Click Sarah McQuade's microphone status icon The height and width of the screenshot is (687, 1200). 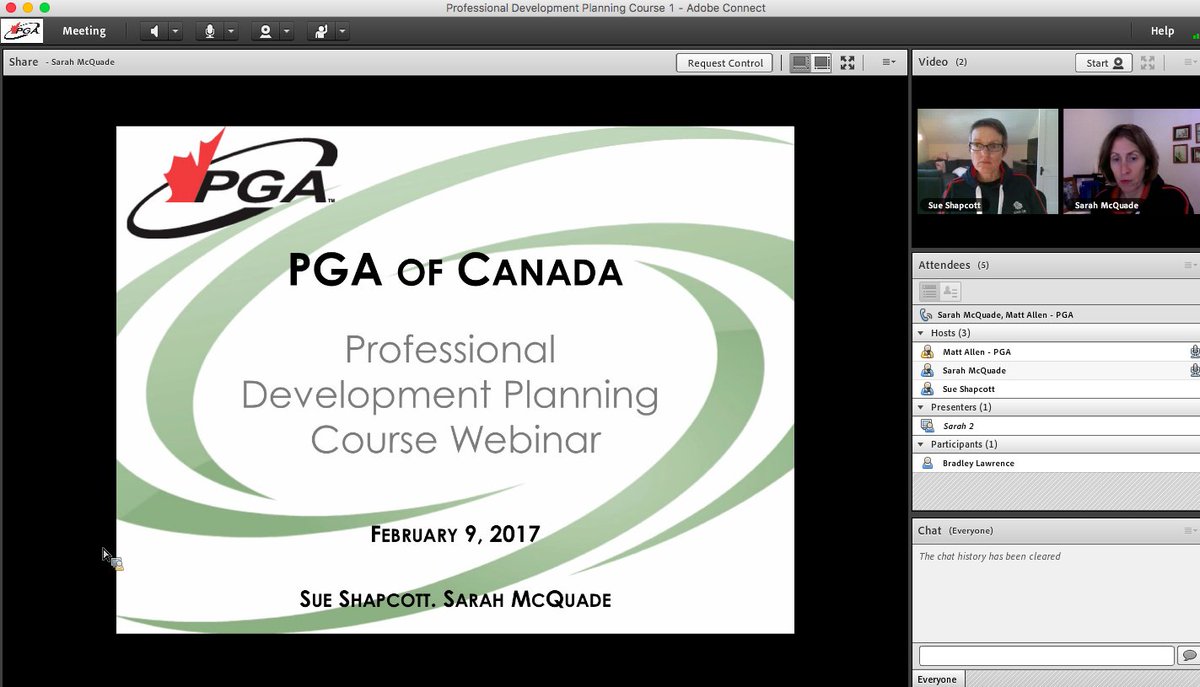[x=1194, y=370]
